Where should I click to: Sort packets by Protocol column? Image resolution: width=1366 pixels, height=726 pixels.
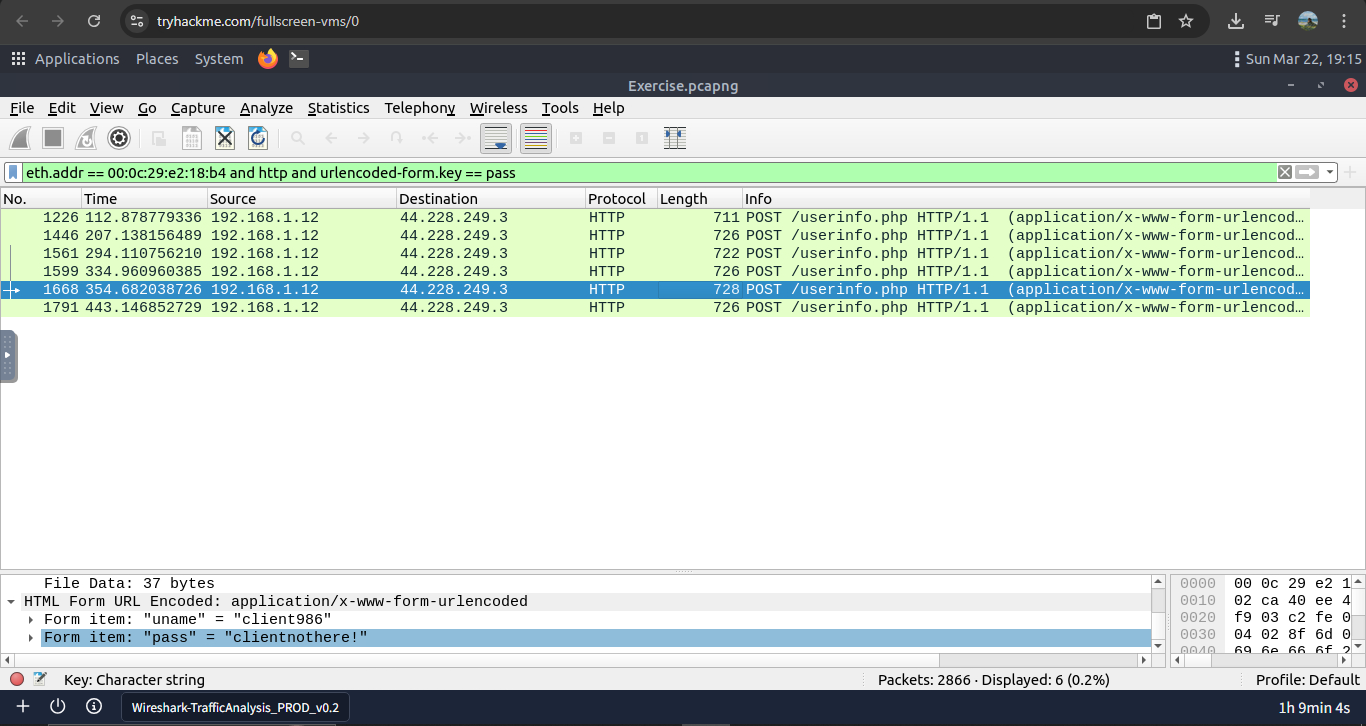(622, 199)
